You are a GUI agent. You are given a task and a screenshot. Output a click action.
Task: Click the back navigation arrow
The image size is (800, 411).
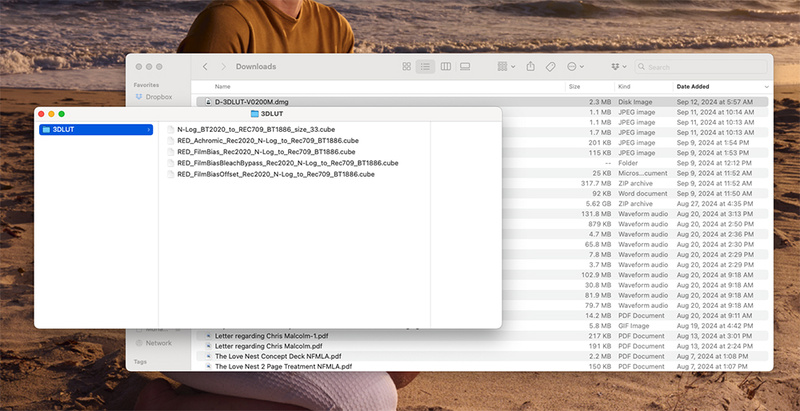(x=205, y=67)
